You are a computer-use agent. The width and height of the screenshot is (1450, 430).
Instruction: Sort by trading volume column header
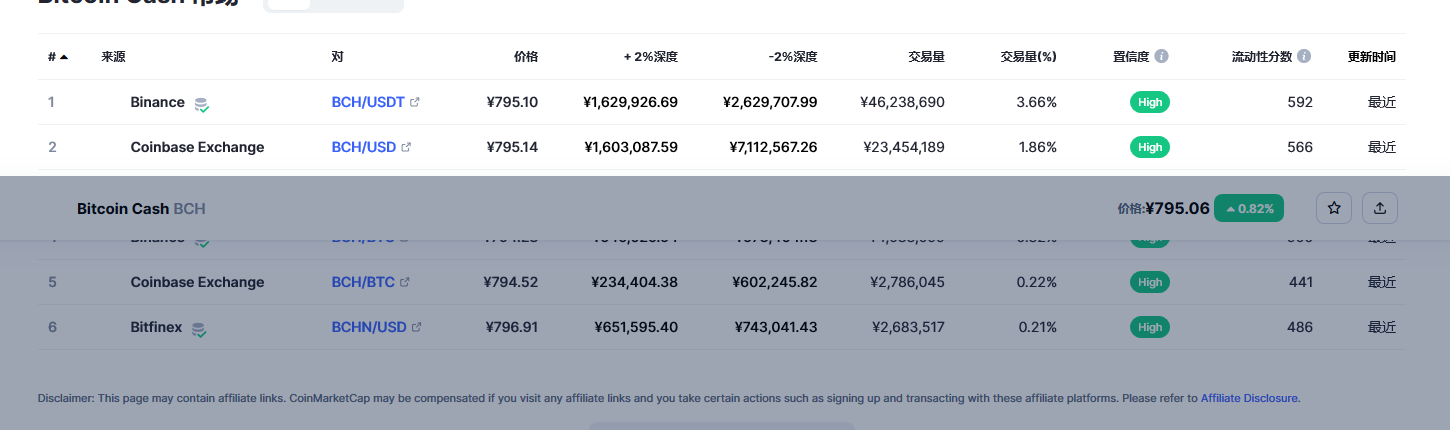[926, 57]
